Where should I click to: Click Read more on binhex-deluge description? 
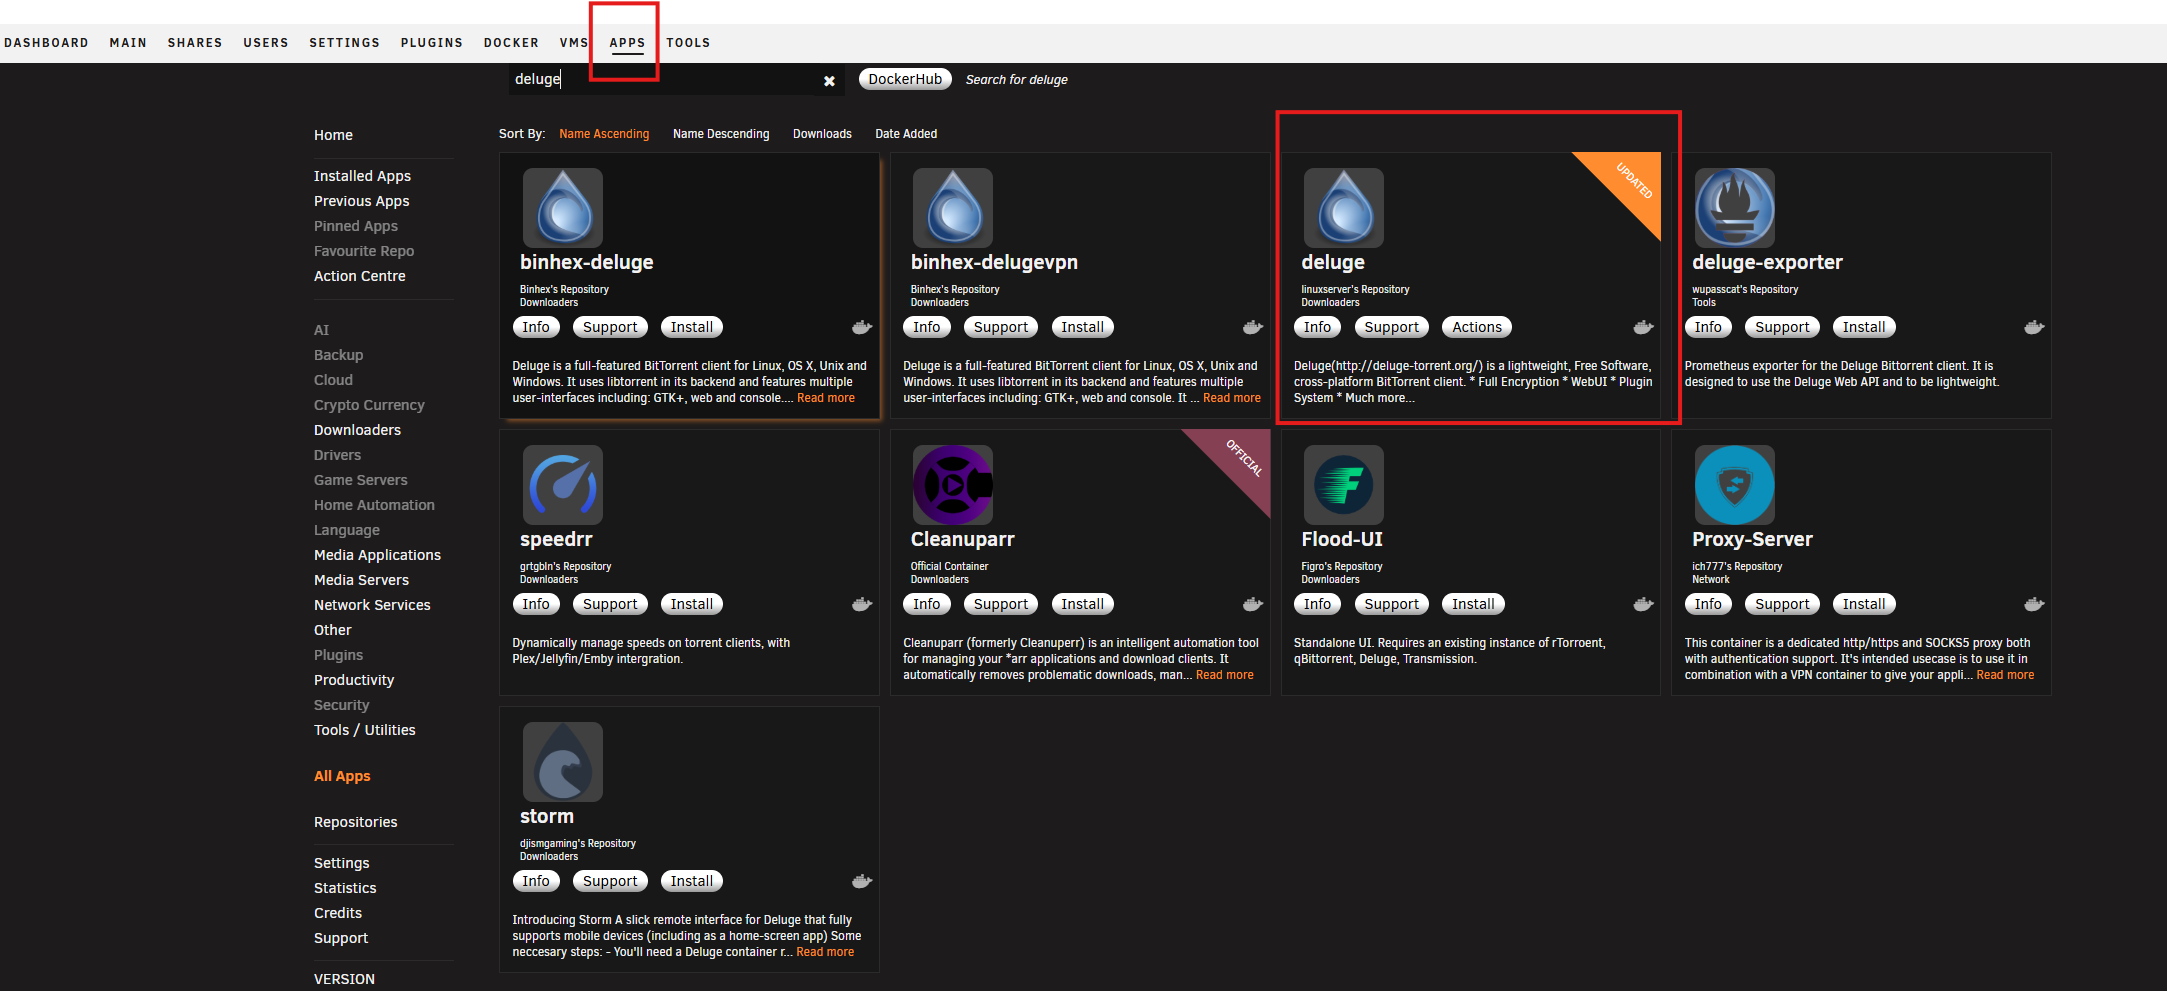826,398
